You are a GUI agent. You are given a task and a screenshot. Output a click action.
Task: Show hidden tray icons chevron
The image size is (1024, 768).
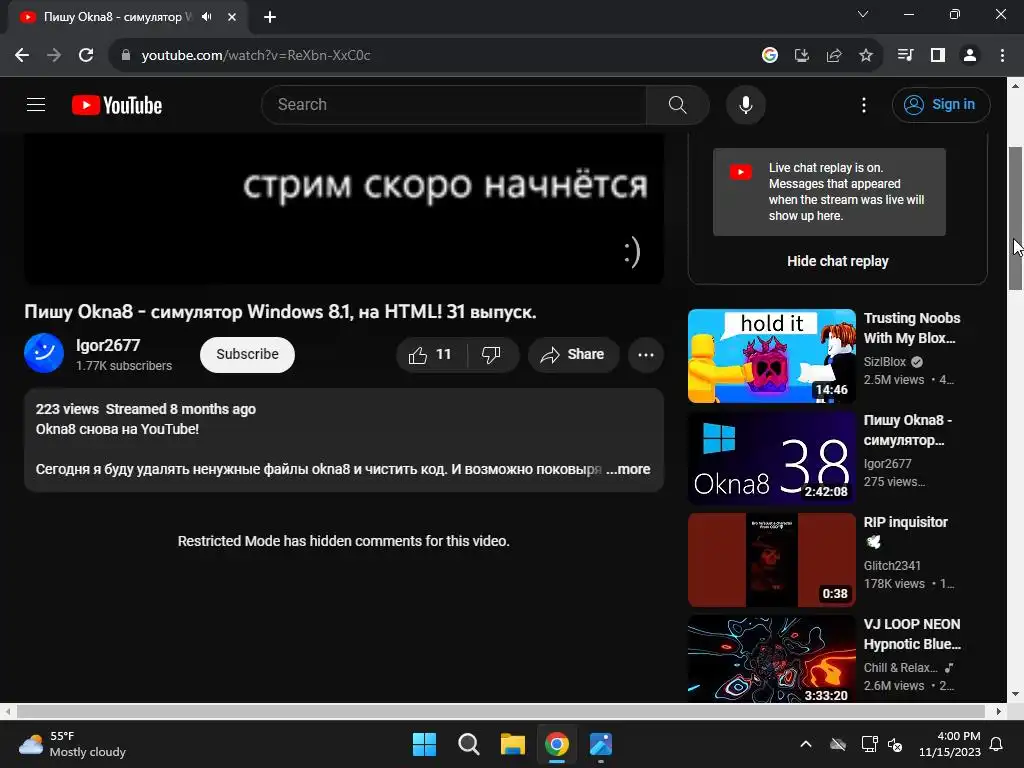click(x=806, y=744)
